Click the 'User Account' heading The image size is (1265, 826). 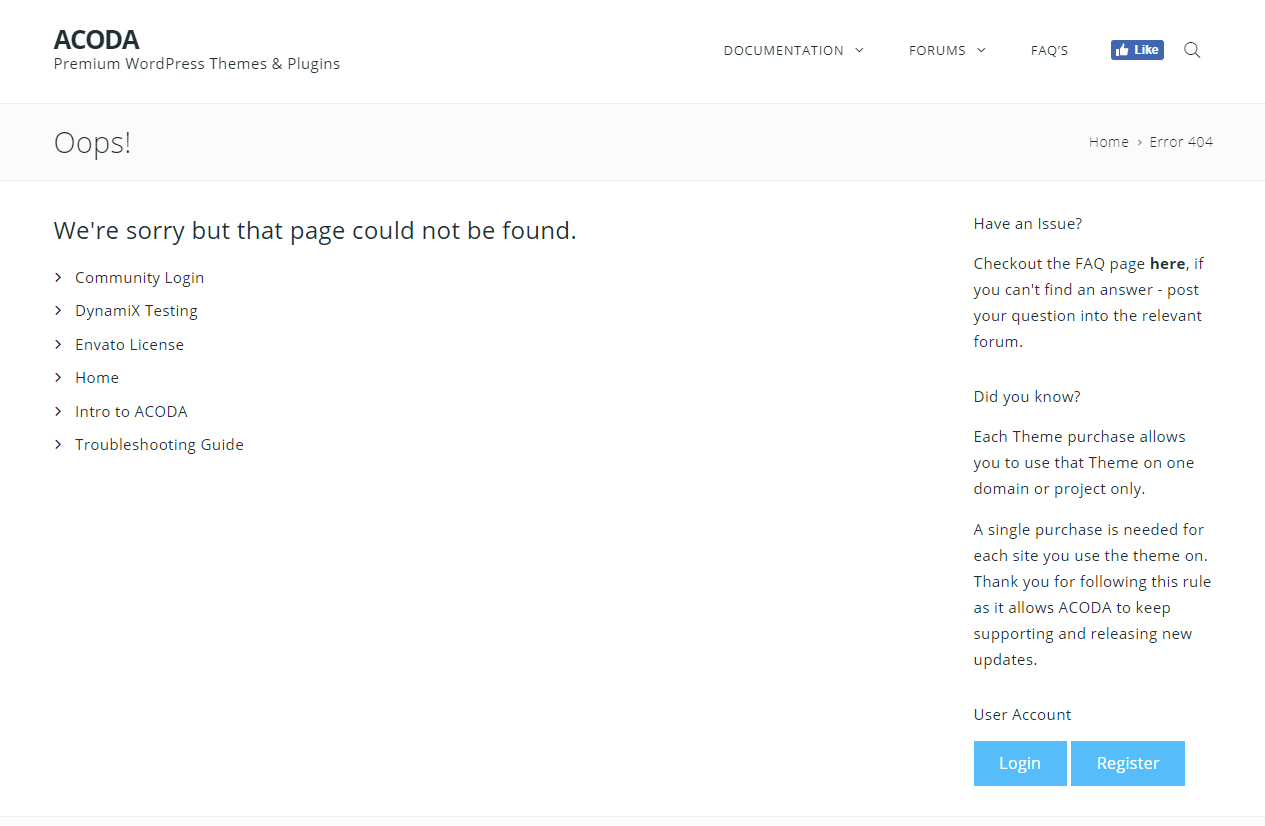click(1022, 715)
